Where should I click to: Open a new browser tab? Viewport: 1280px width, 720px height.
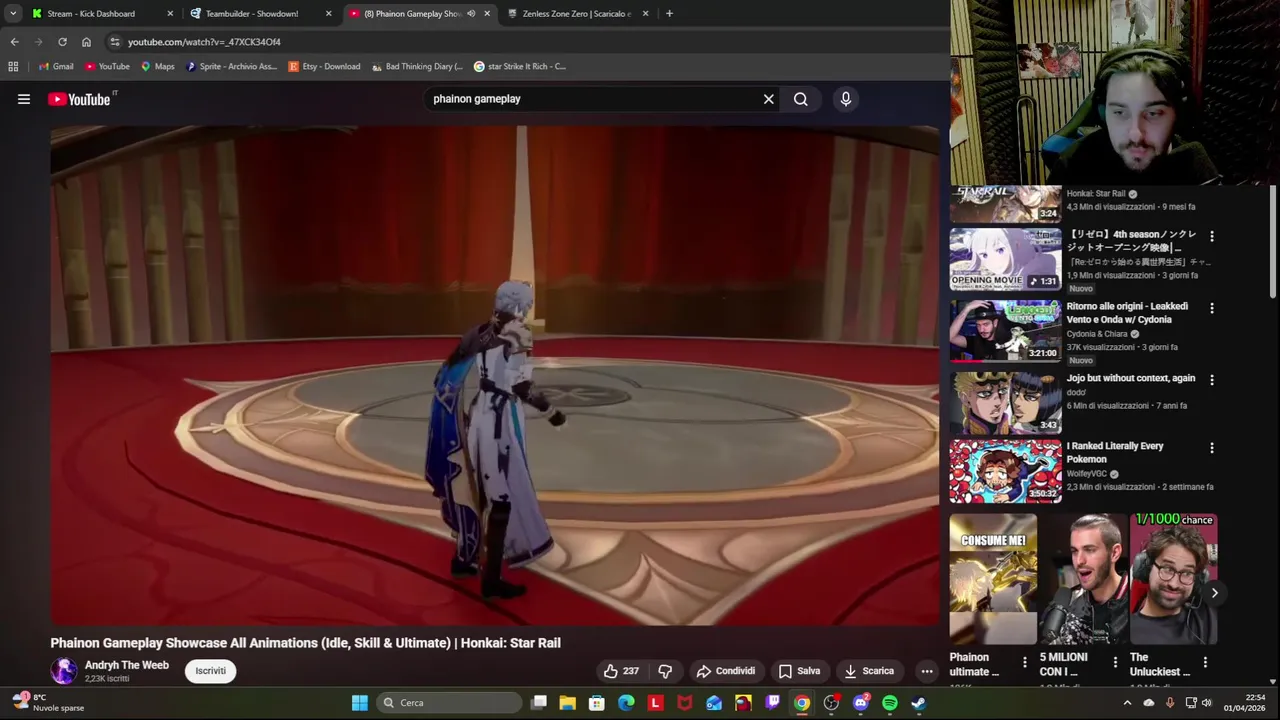[x=669, y=14]
